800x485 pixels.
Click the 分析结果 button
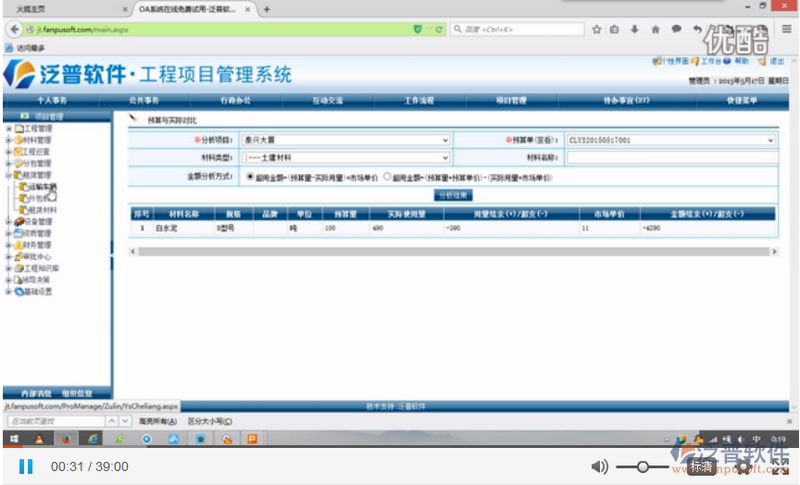(453, 194)
